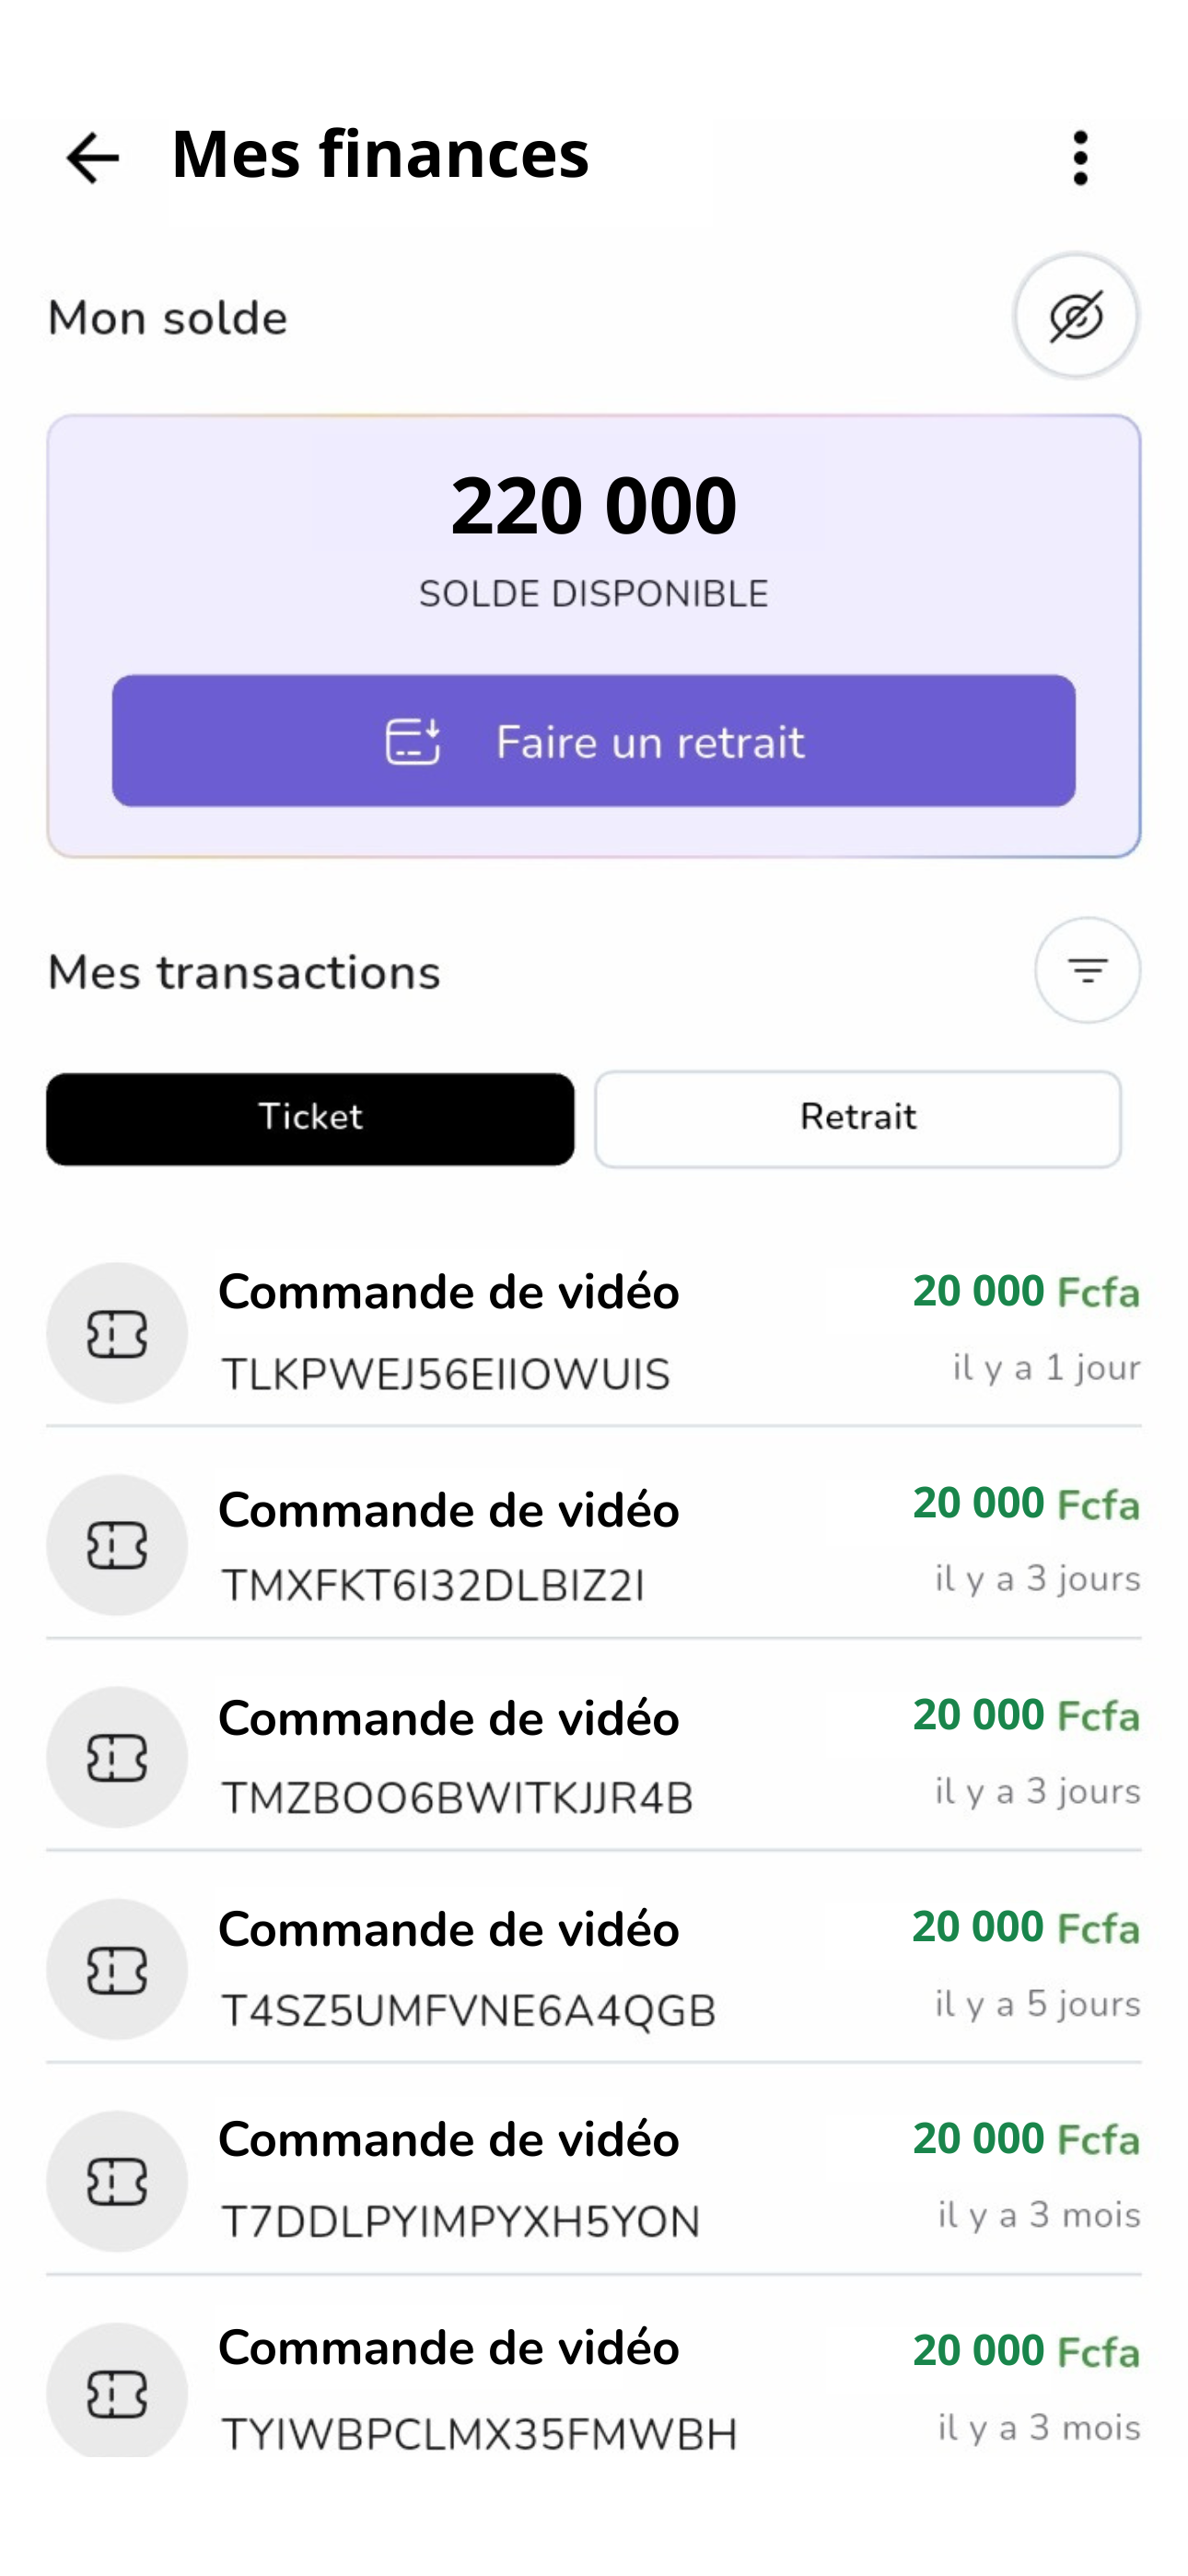Switch to the Retrait tab
This screenshot has width=1188, height=2576.
click(858, 1118)
